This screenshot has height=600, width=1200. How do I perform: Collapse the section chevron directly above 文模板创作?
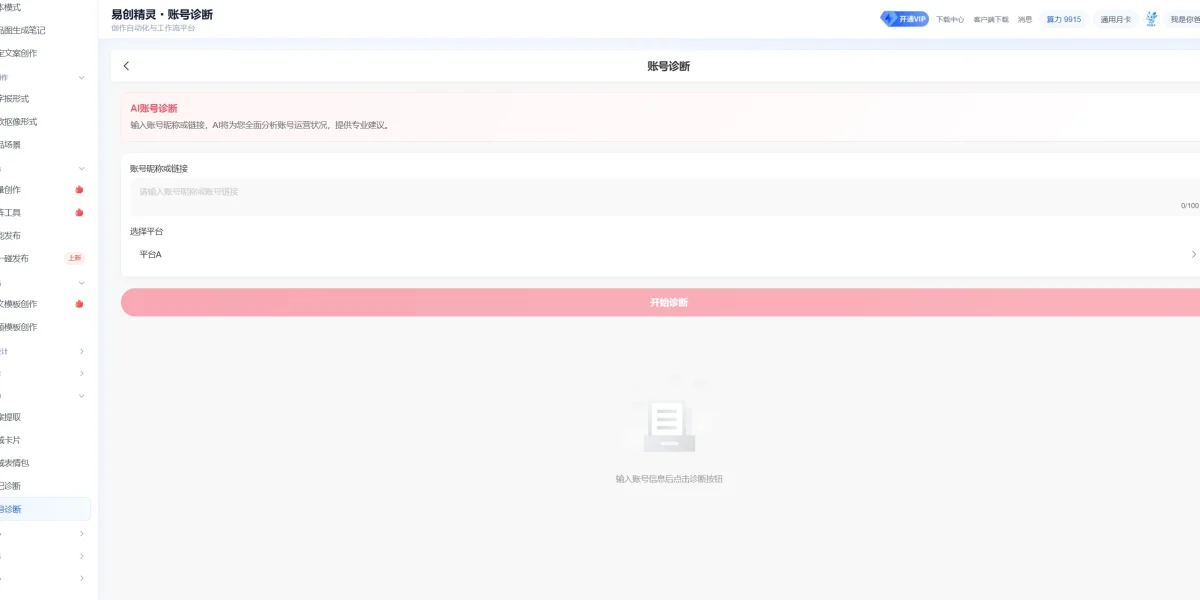coord(82,282)
